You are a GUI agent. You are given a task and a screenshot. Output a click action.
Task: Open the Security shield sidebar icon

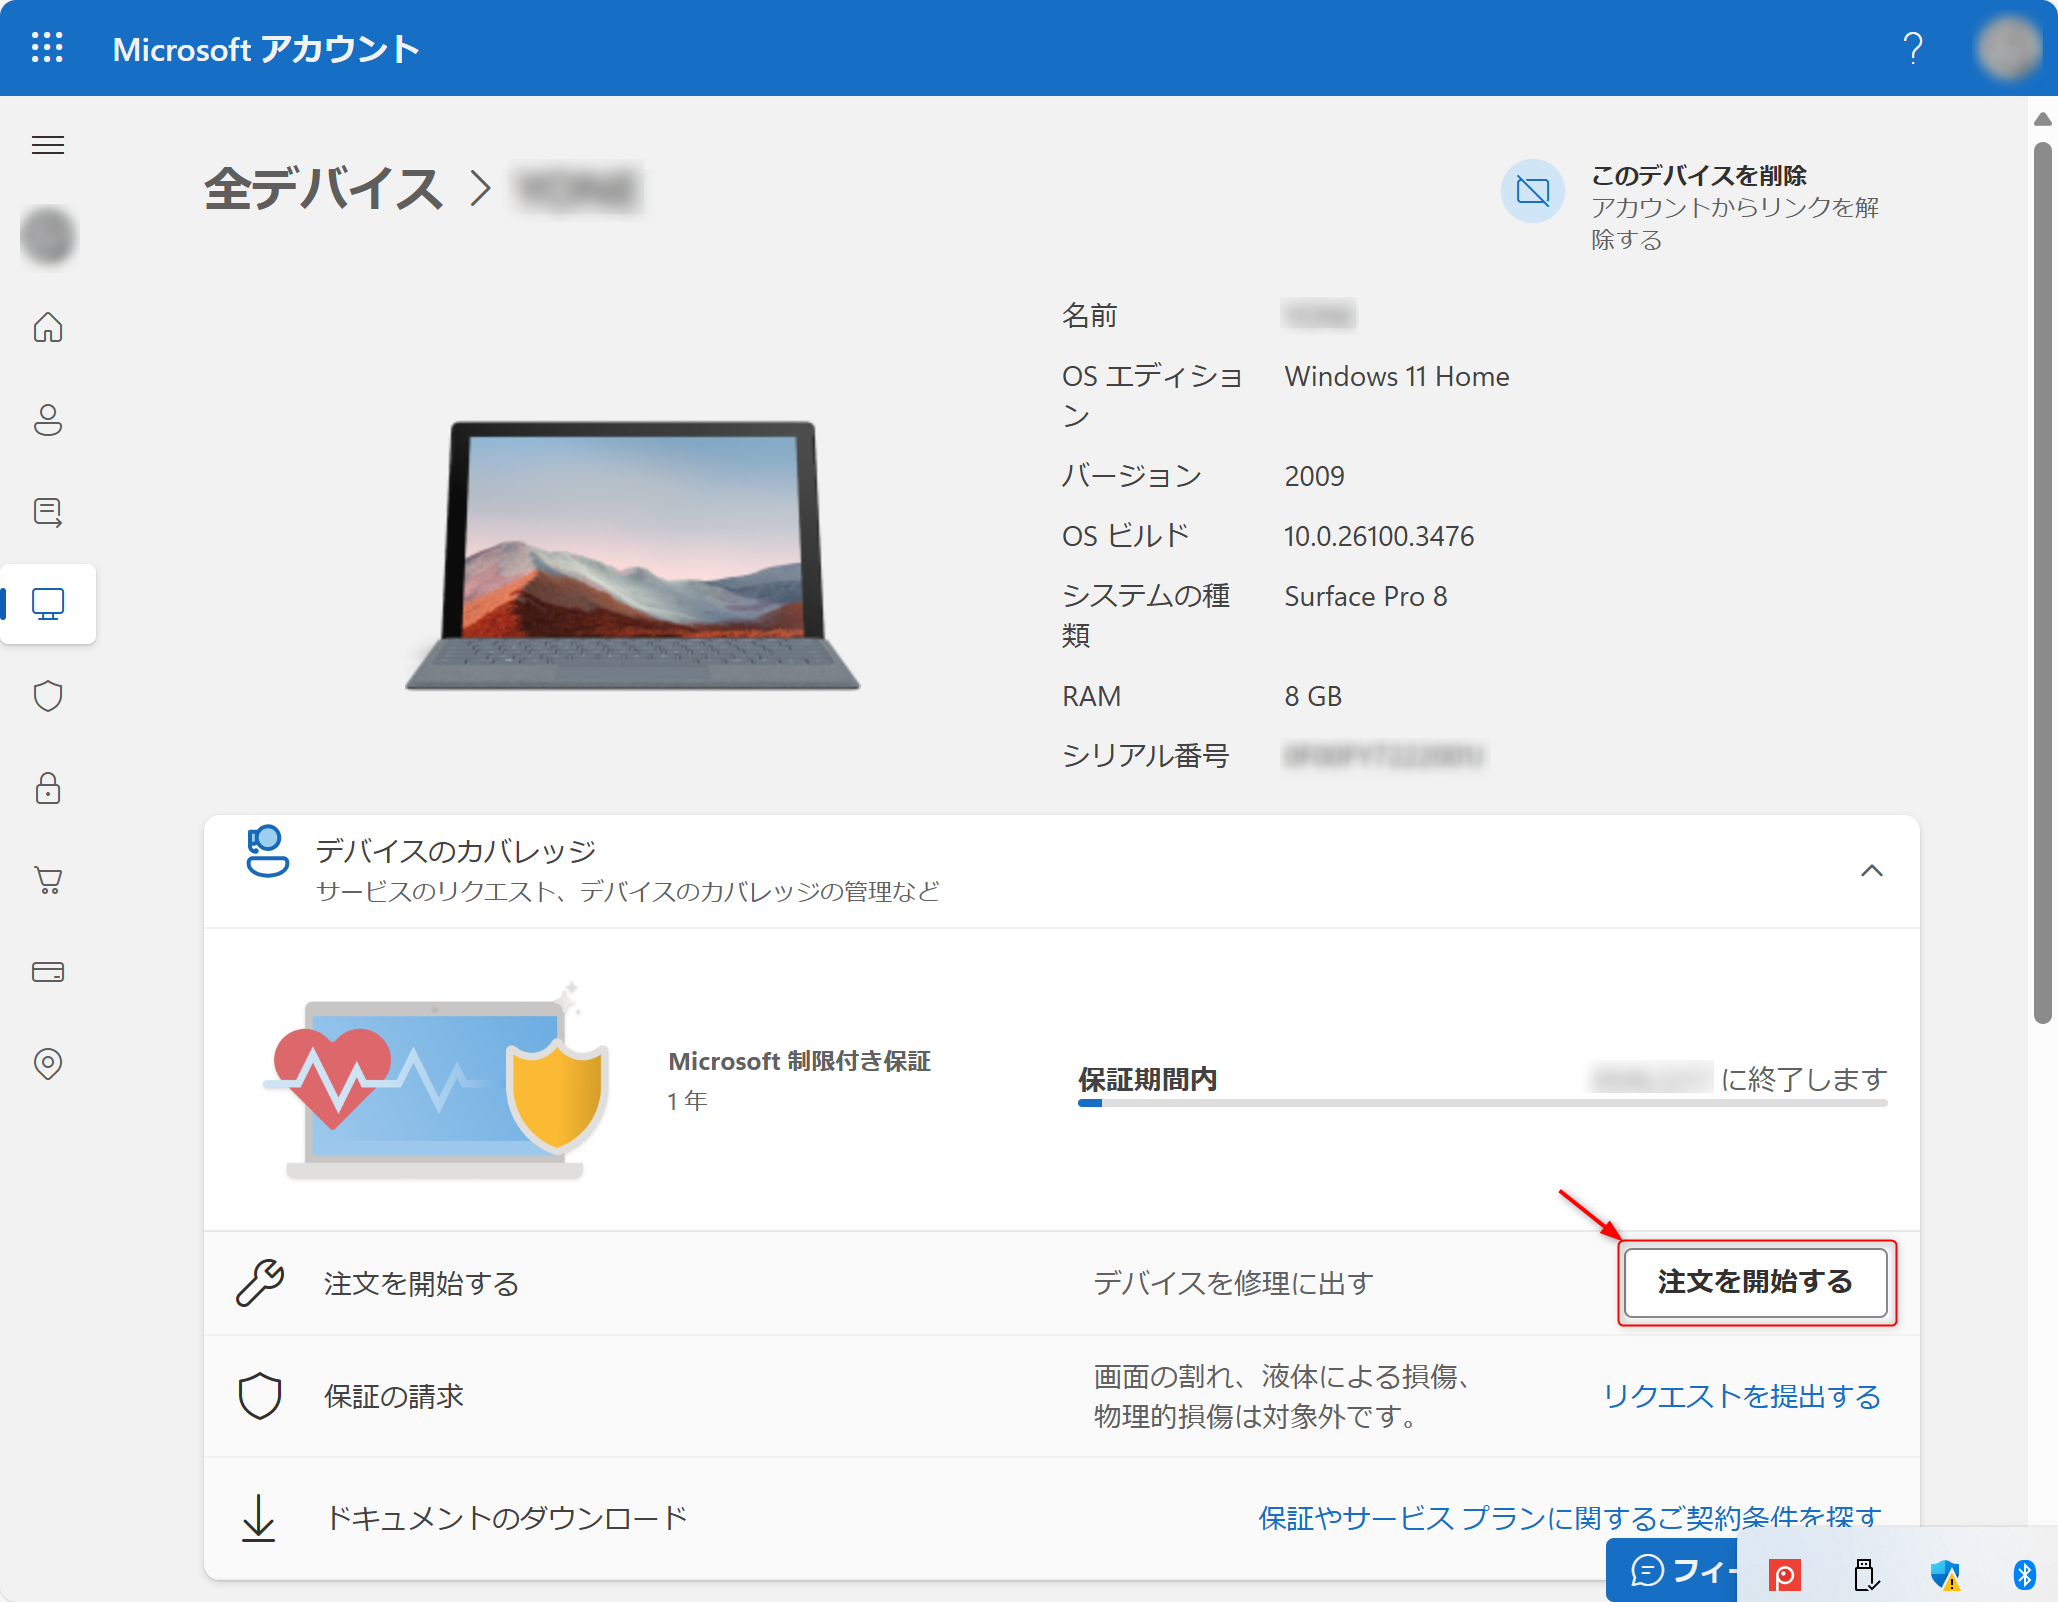click(x=48, y=696)
